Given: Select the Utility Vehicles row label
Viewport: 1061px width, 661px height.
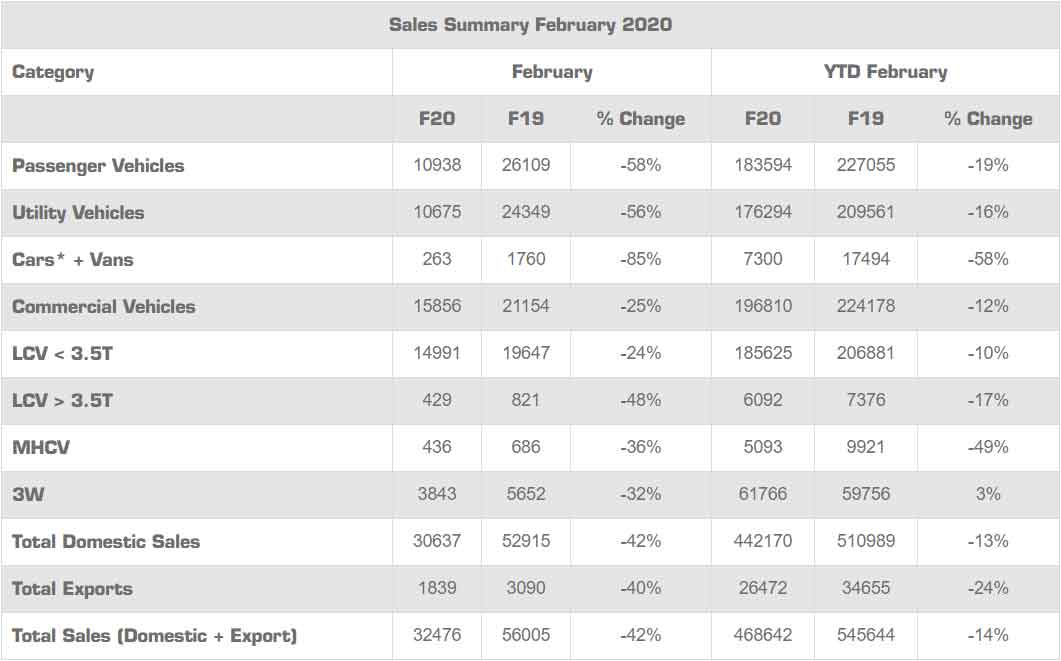Looking at the screenshot, I should pos(78,213).
